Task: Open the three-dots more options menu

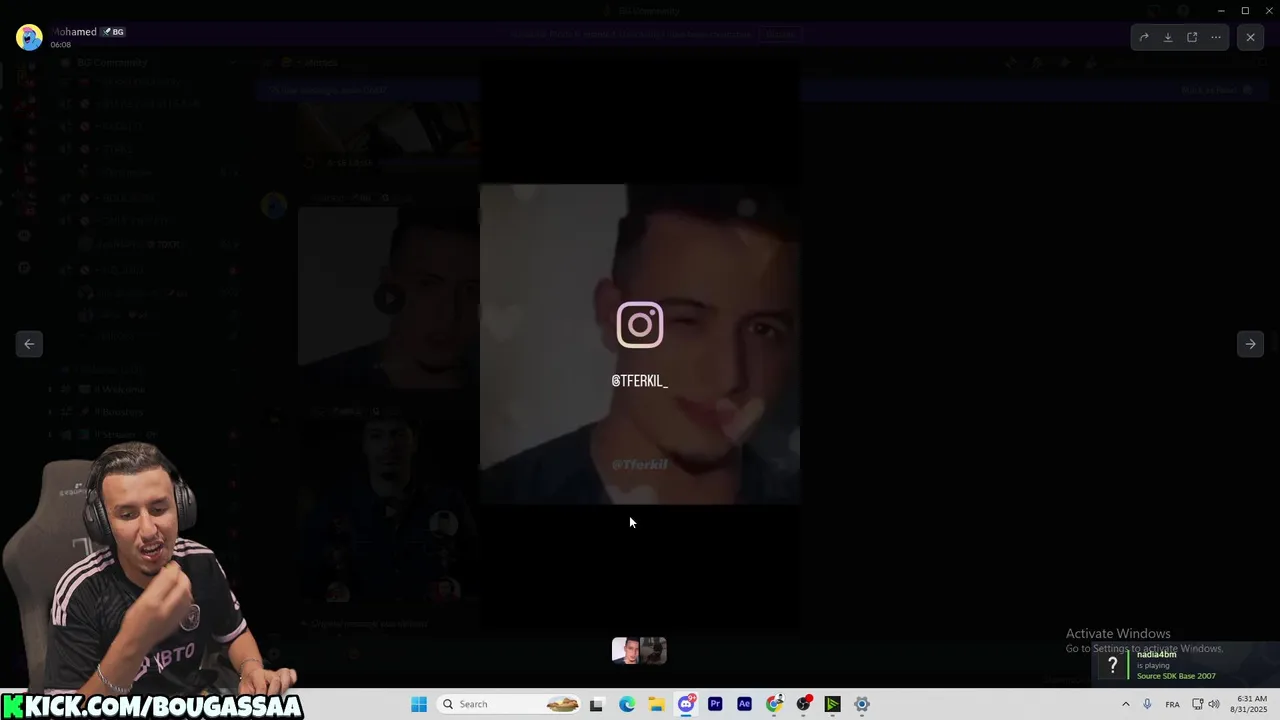Action: pos(1216,37)
